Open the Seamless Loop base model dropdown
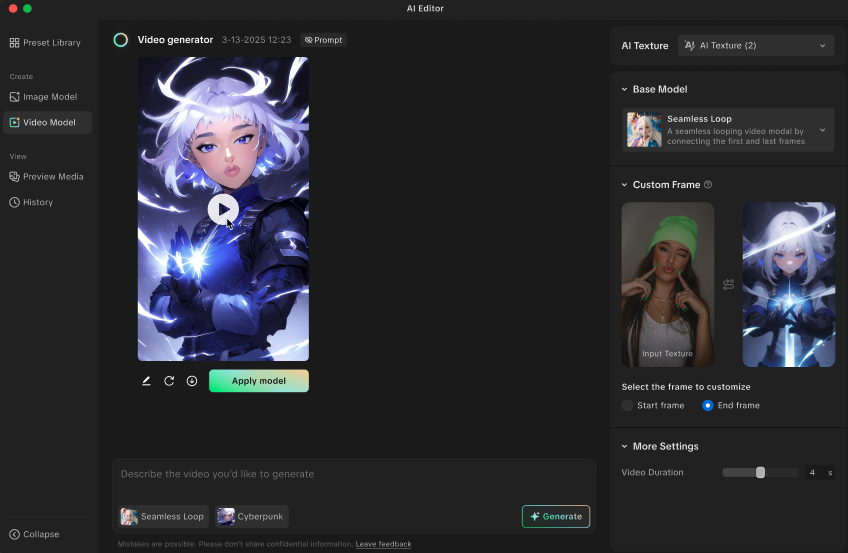 click(728, 130)
